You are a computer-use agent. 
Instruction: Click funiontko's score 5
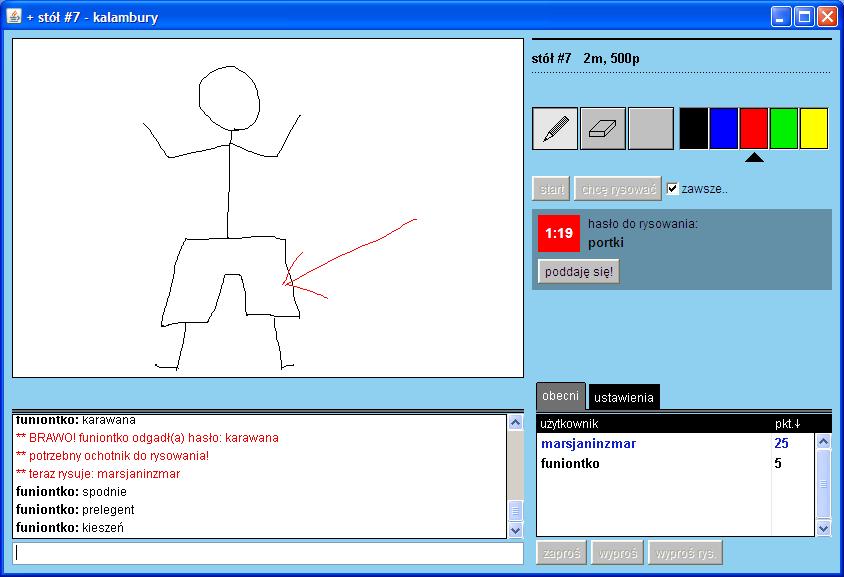[778, 463]
